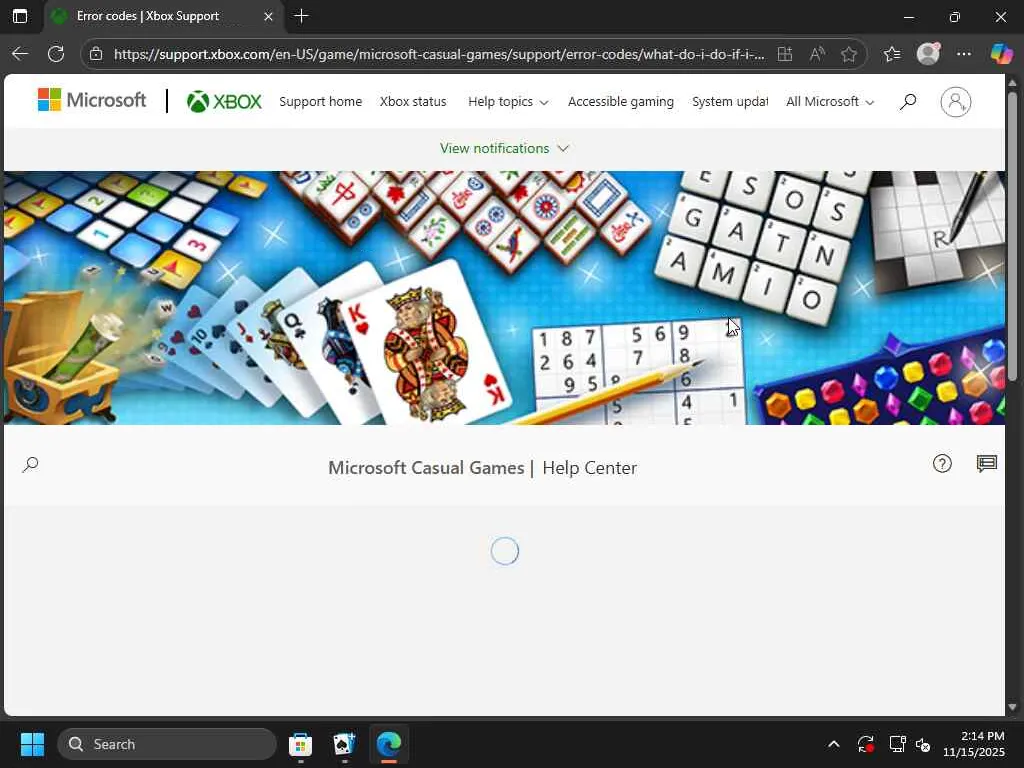Click the taskbar Search box

click(167, 744)
